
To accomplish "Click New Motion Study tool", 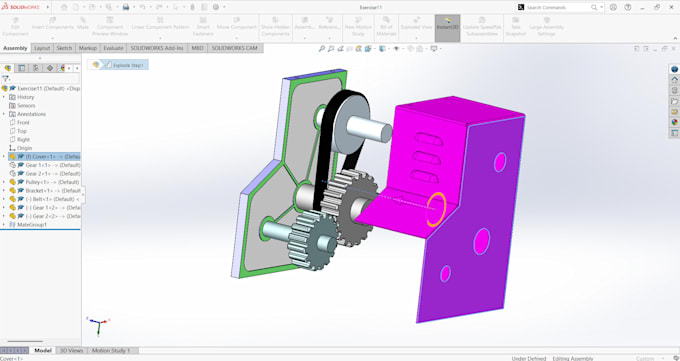I will click(358, 27).
